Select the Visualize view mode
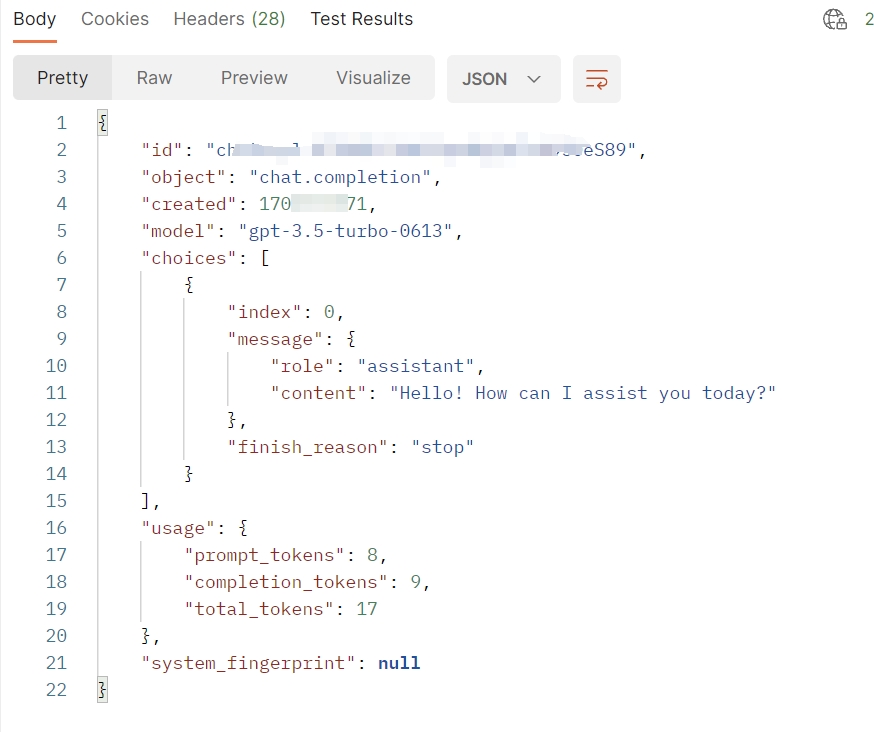The height and width of the screenshot is (732, 874). 373,78
